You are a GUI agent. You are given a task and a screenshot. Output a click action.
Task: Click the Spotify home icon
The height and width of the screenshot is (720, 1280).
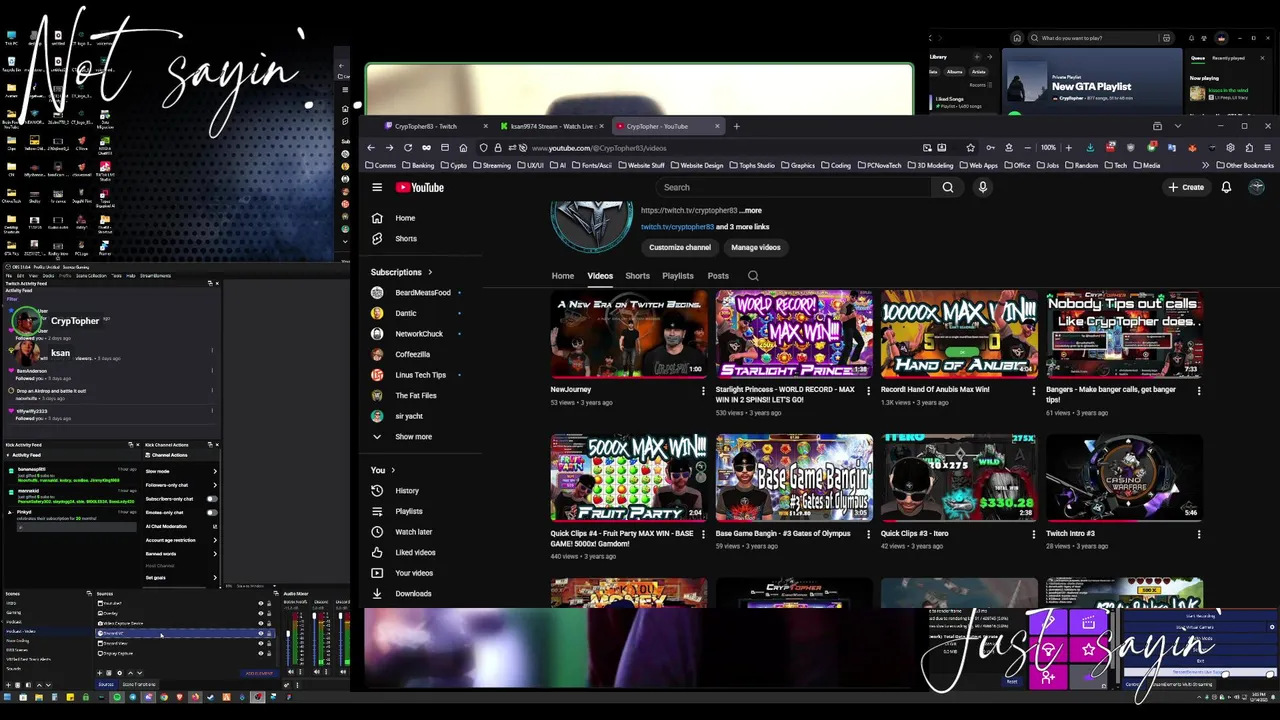[1017, 38]
